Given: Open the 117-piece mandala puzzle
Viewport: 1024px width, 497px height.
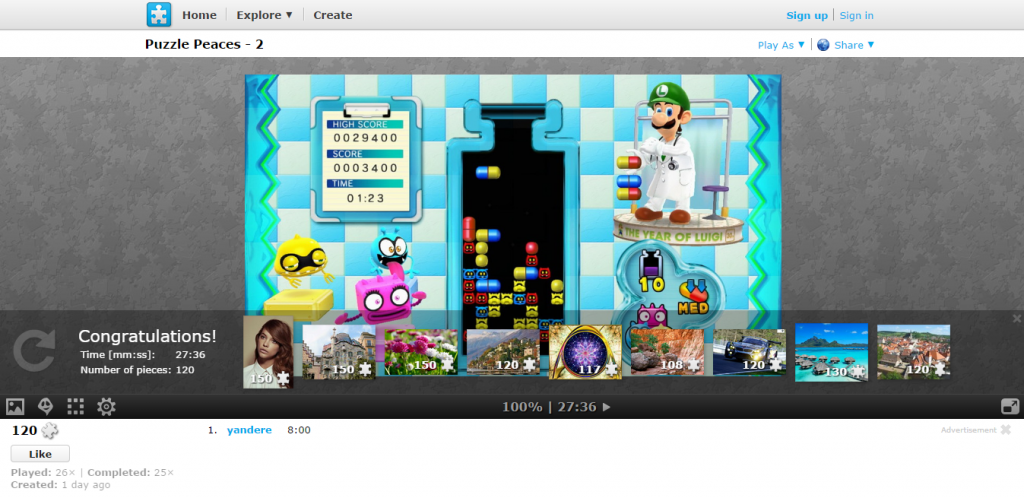Looking at the screenshot, I should (x=585, y=352).
